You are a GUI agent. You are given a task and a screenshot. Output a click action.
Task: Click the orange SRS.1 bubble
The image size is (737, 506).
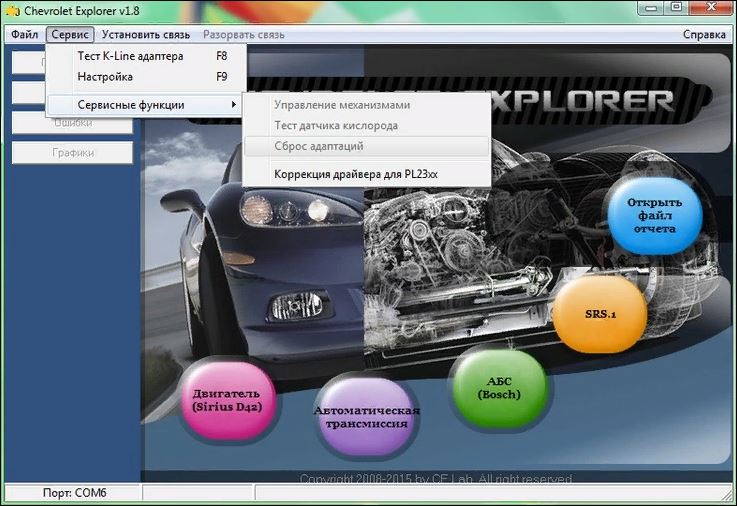click(x=600, y=314)
